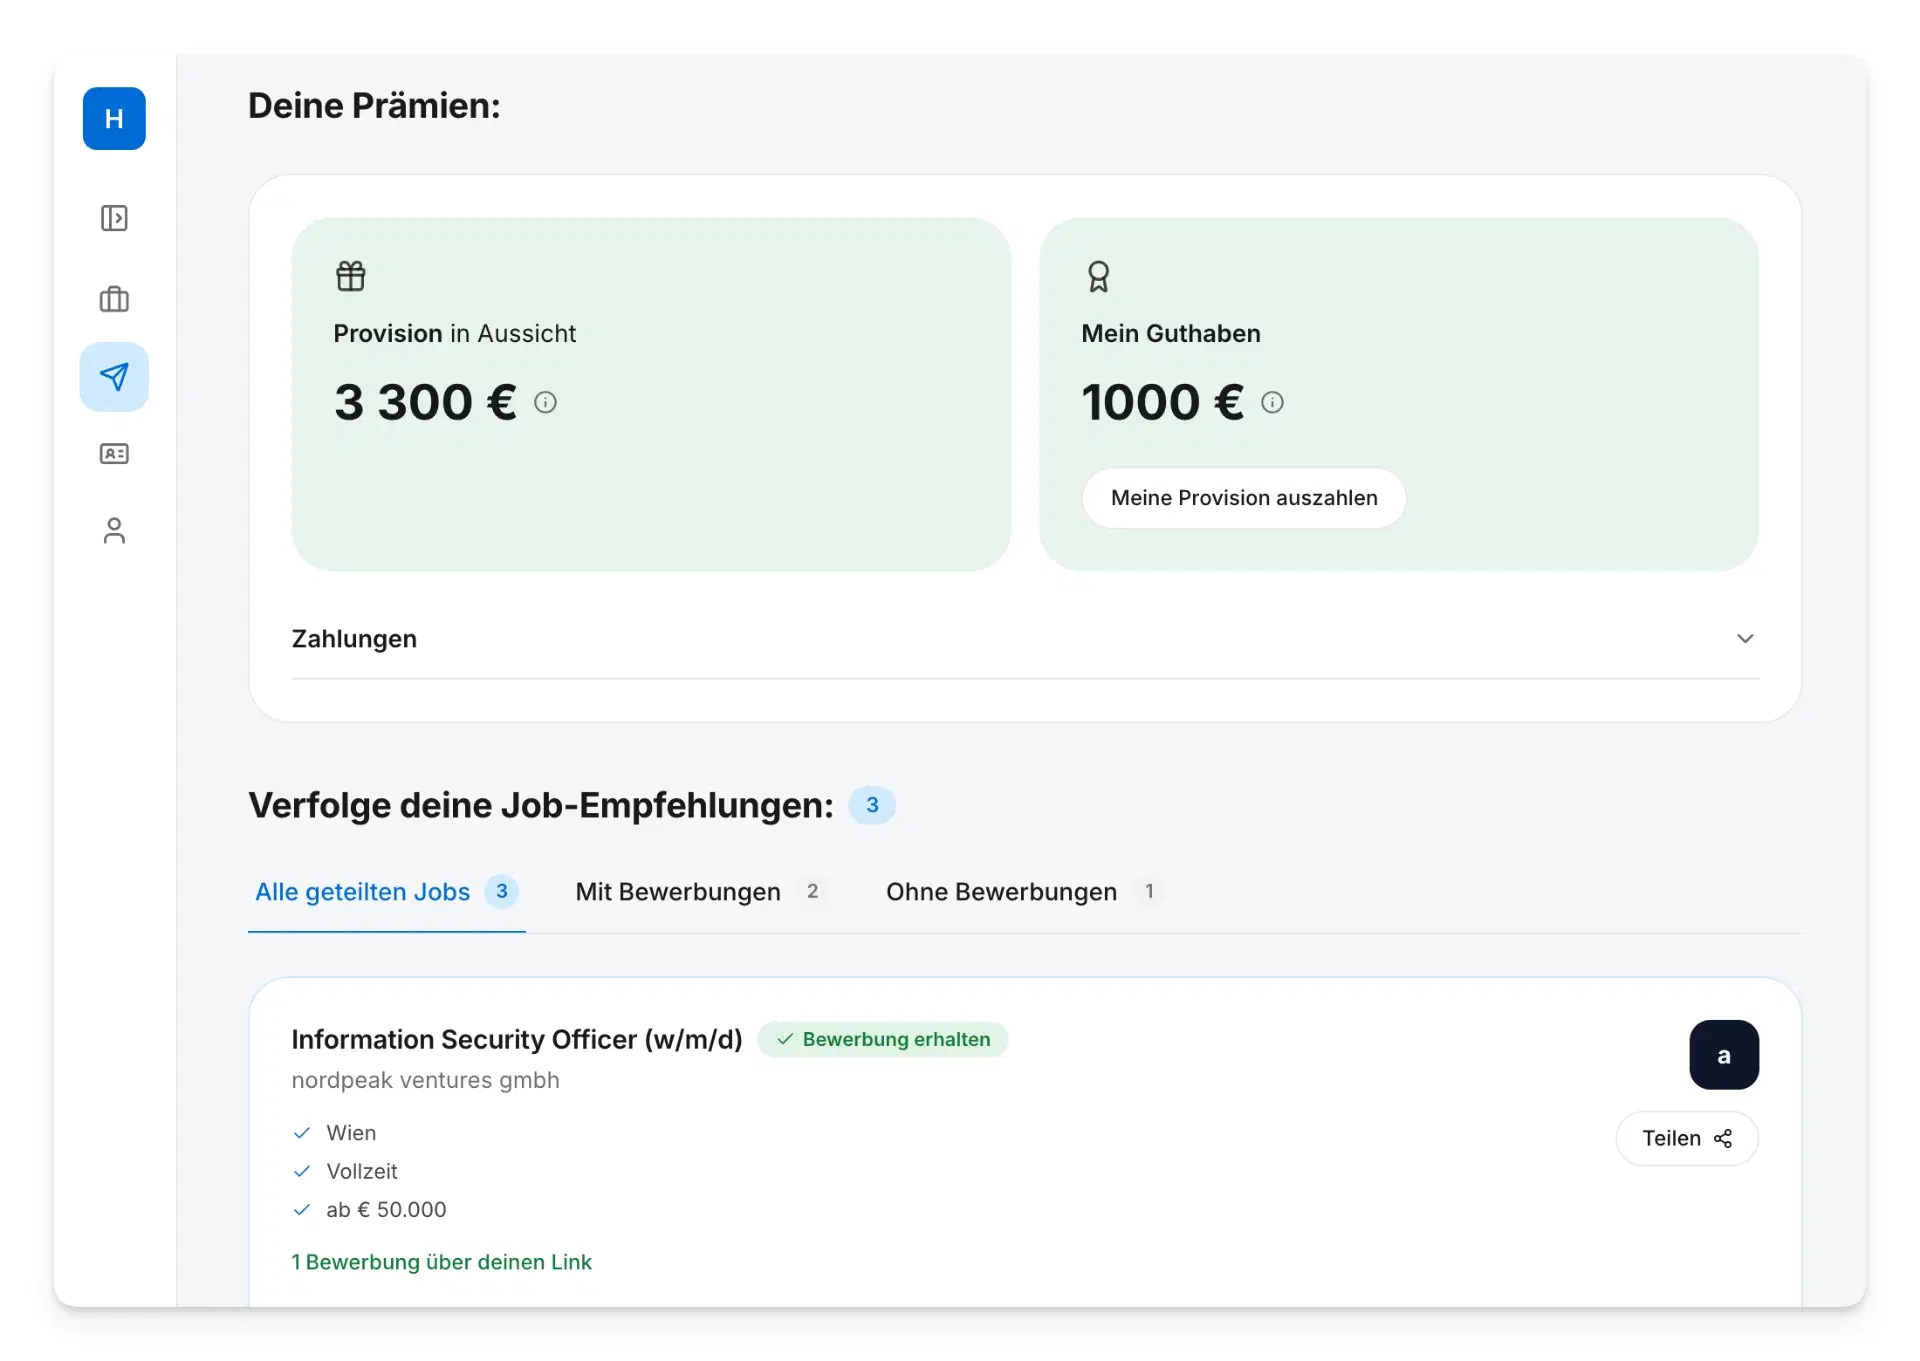1920x1361 pixels.
Task: Click the blue H logo icon
Action: point(114,119)
